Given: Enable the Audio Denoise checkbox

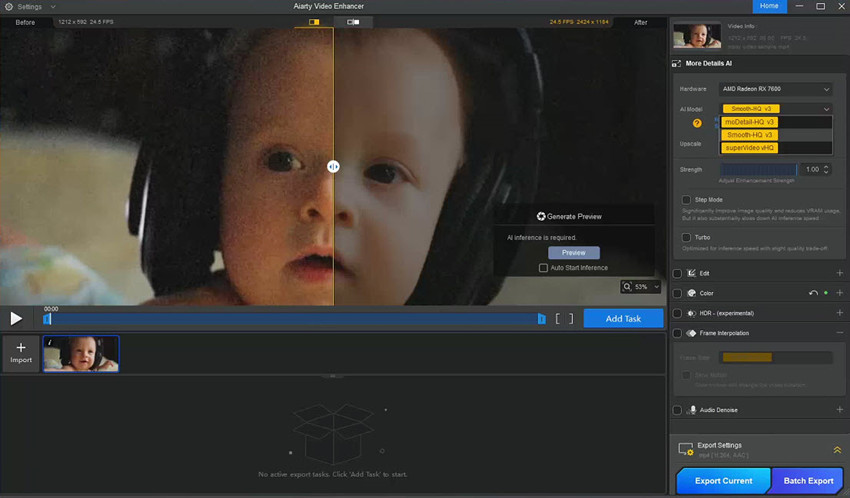Looking at the screenshot, I should [x=677, y=410].
